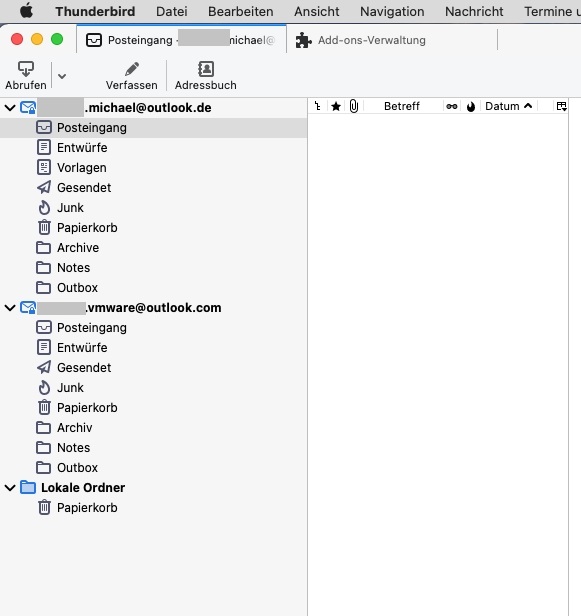This screenshot has height=616, width=581.
Task: Open the Navigation menu
Action: point(392,11)
